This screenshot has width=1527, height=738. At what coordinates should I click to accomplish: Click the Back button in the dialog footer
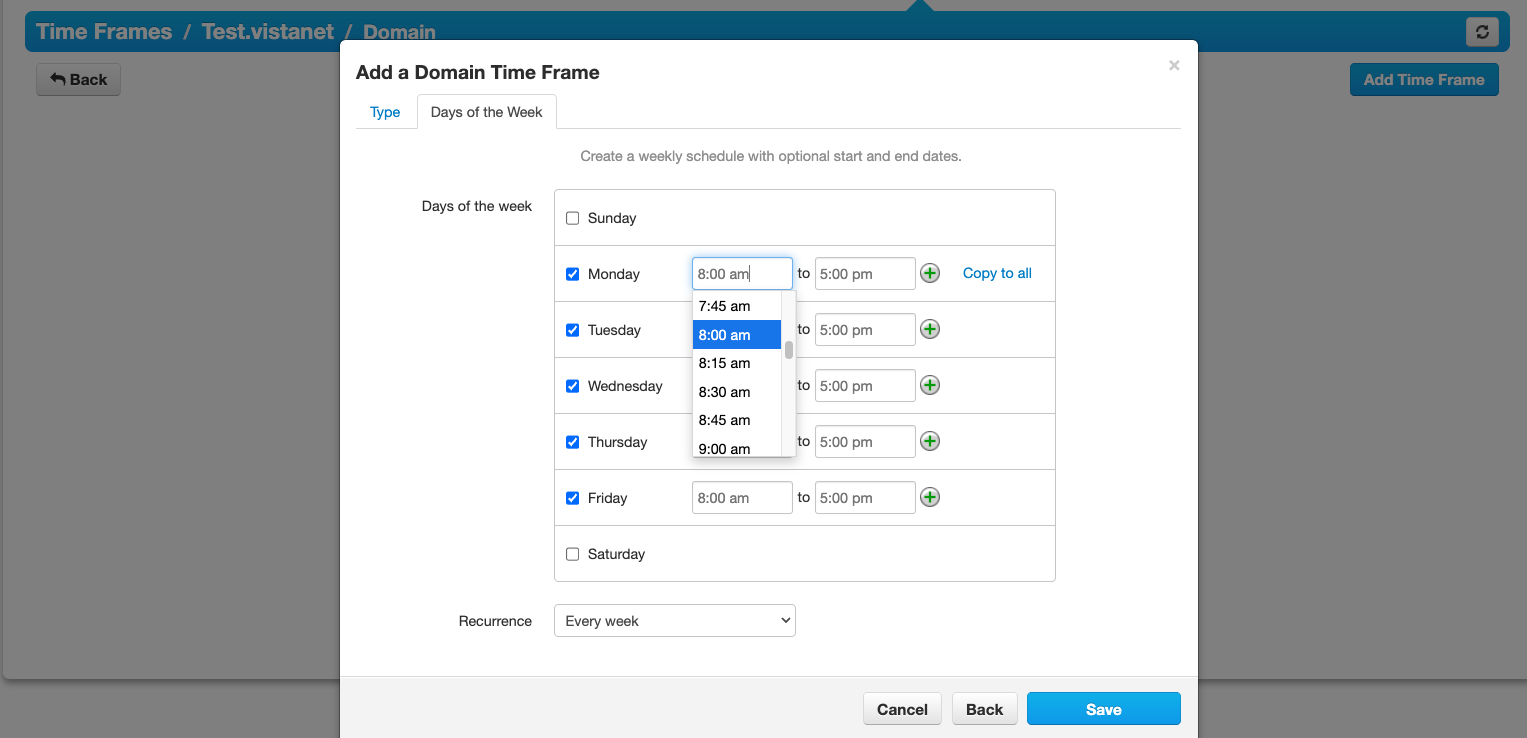click(x=984, y=709)
